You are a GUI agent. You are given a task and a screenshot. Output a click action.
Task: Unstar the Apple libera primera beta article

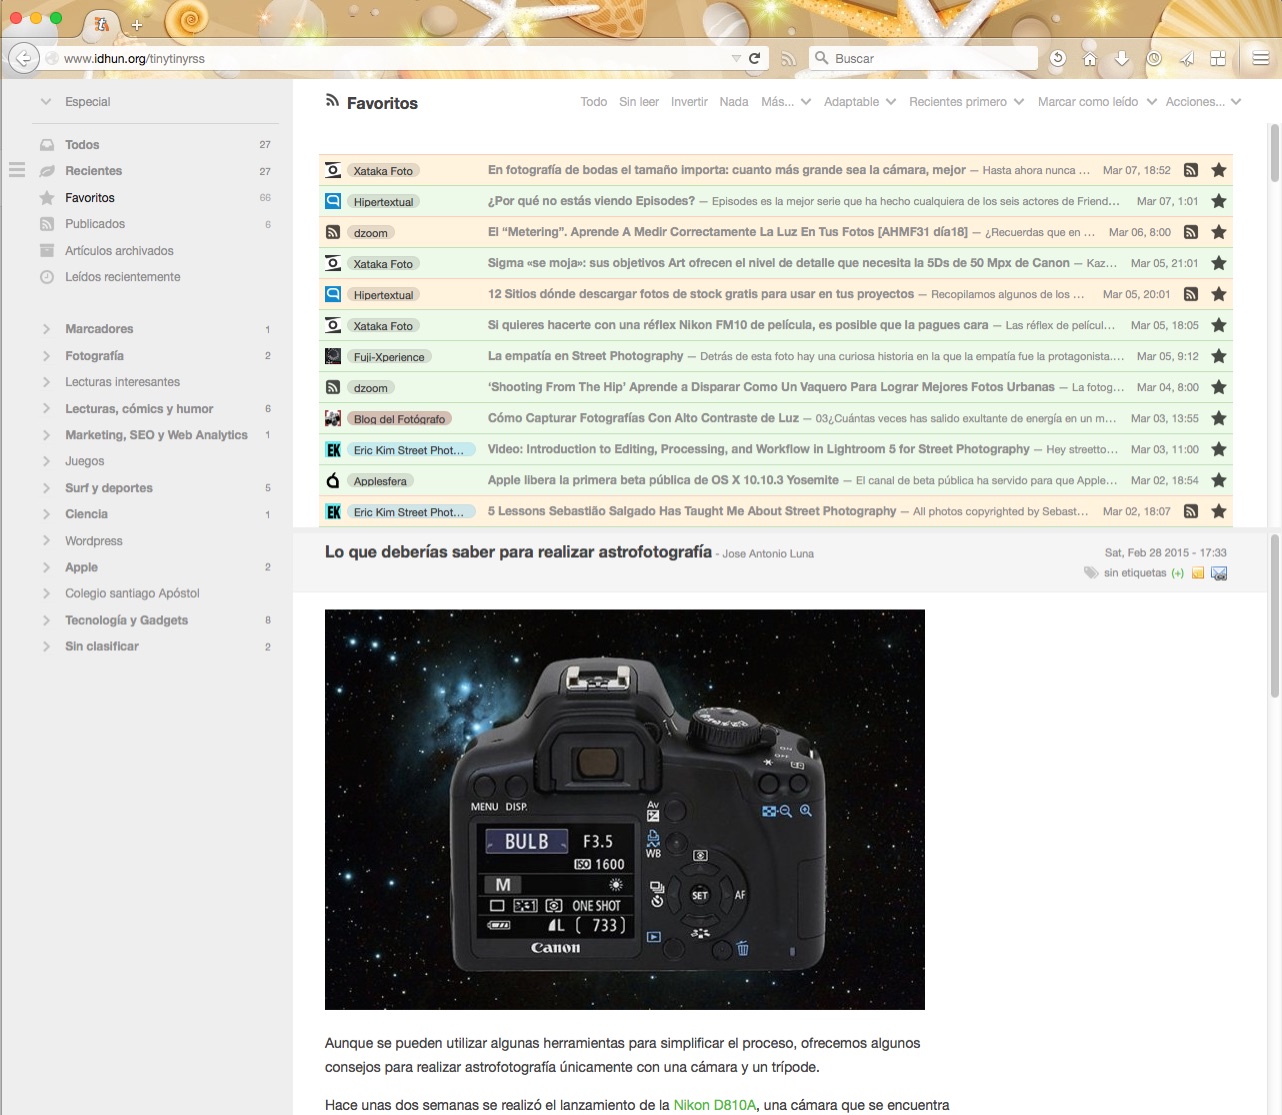click(1219, 480)
